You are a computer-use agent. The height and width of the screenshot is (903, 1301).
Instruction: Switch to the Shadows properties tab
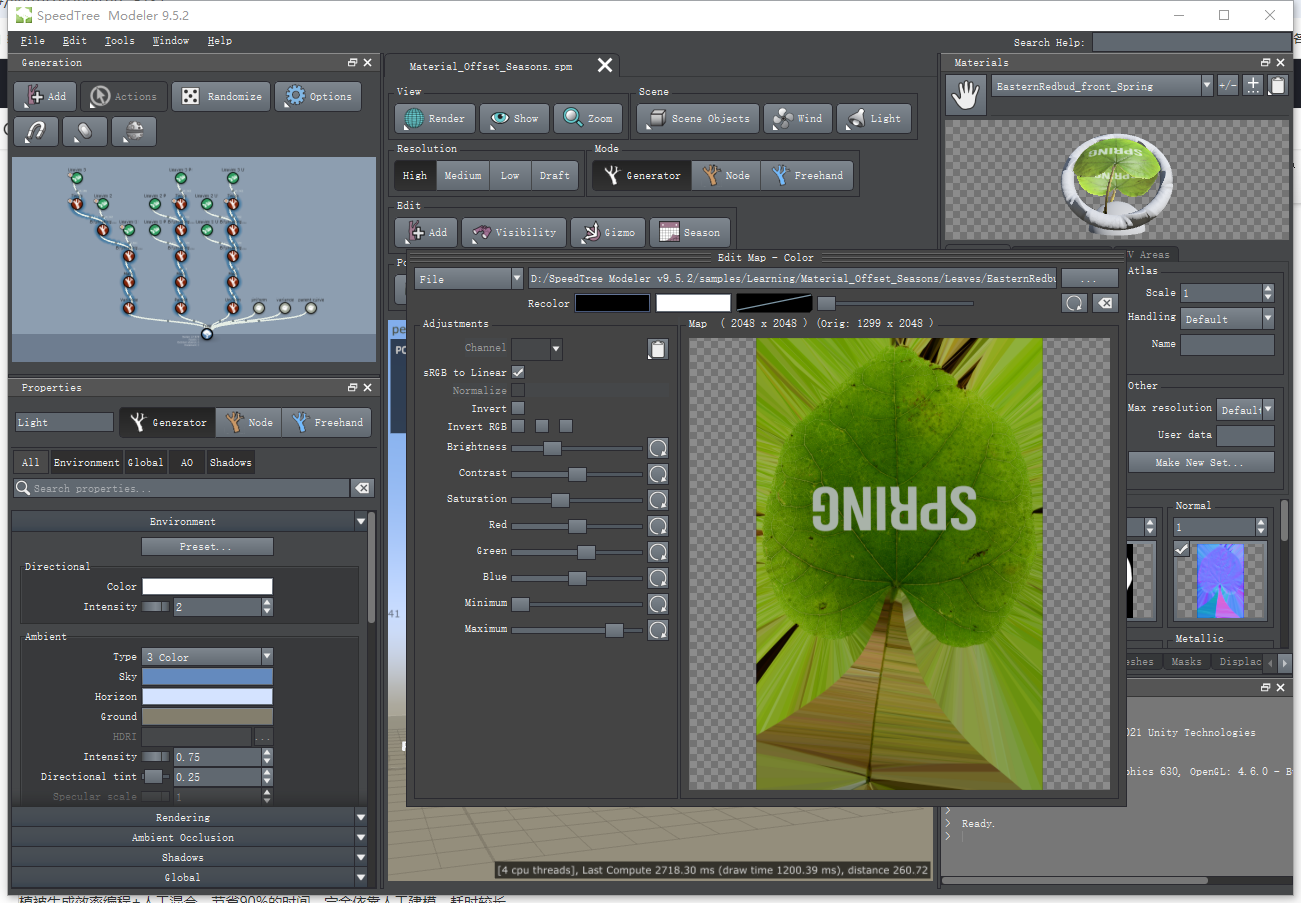[230, 462]
